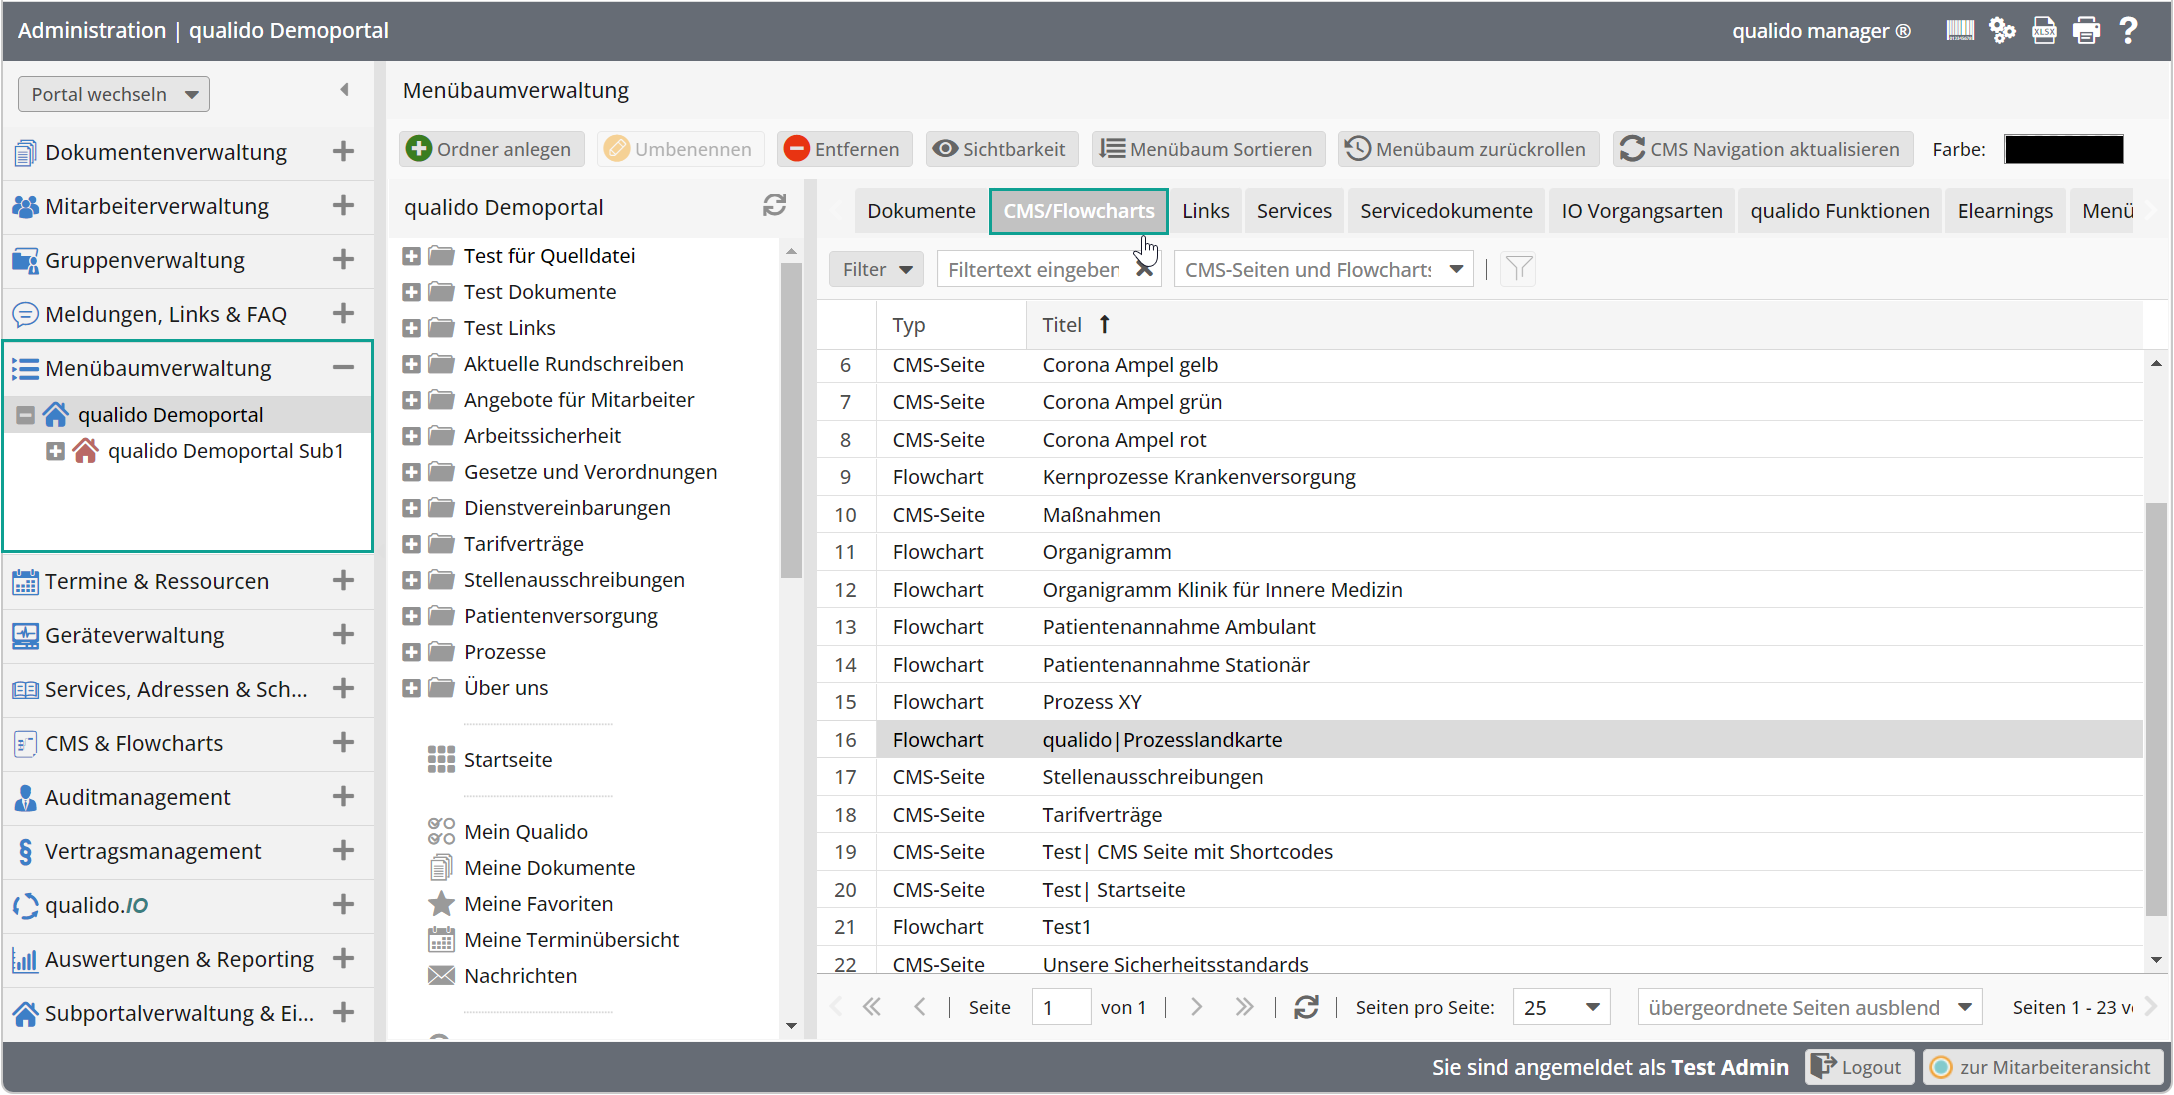Expand Dokumentenverwaltung with plus sign
2174x1095 pixels.
coord(343,151)
